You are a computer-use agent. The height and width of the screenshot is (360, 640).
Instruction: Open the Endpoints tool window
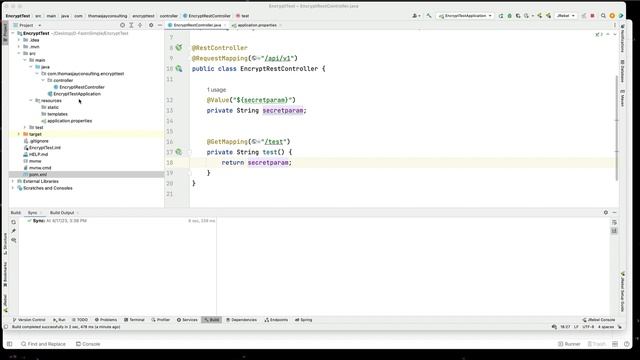(x=276, y=320)
